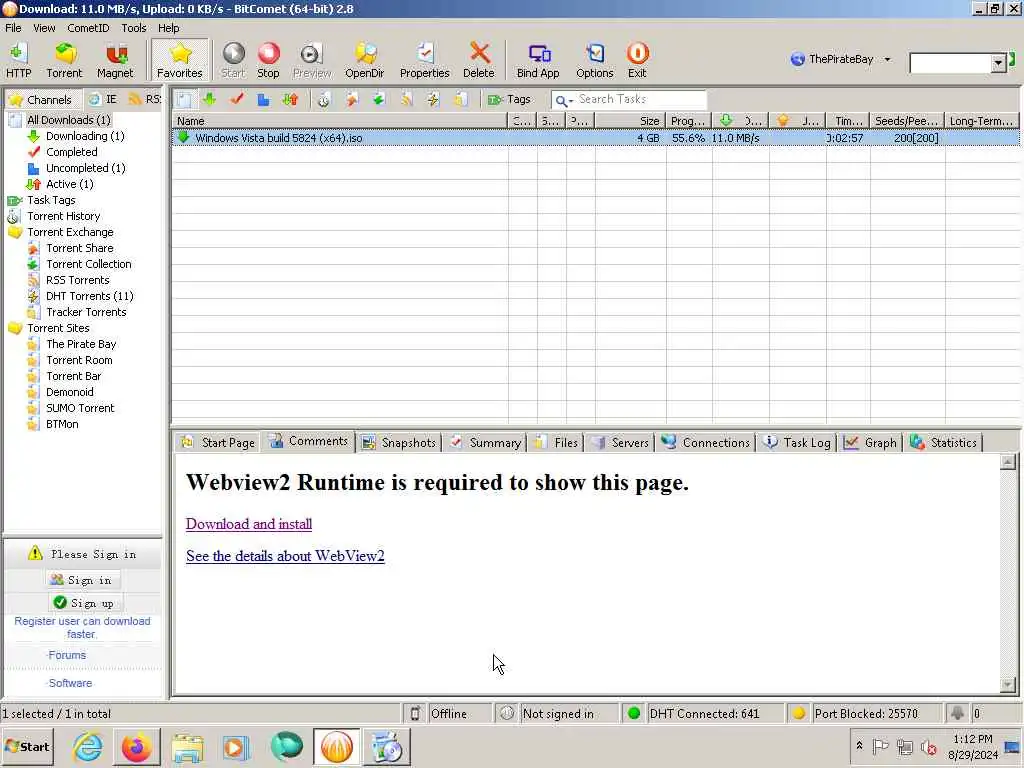This screenshot has width=1024, height=768.
Task: Select Completed in sidebar tree
Action: [x=71, y=152]
